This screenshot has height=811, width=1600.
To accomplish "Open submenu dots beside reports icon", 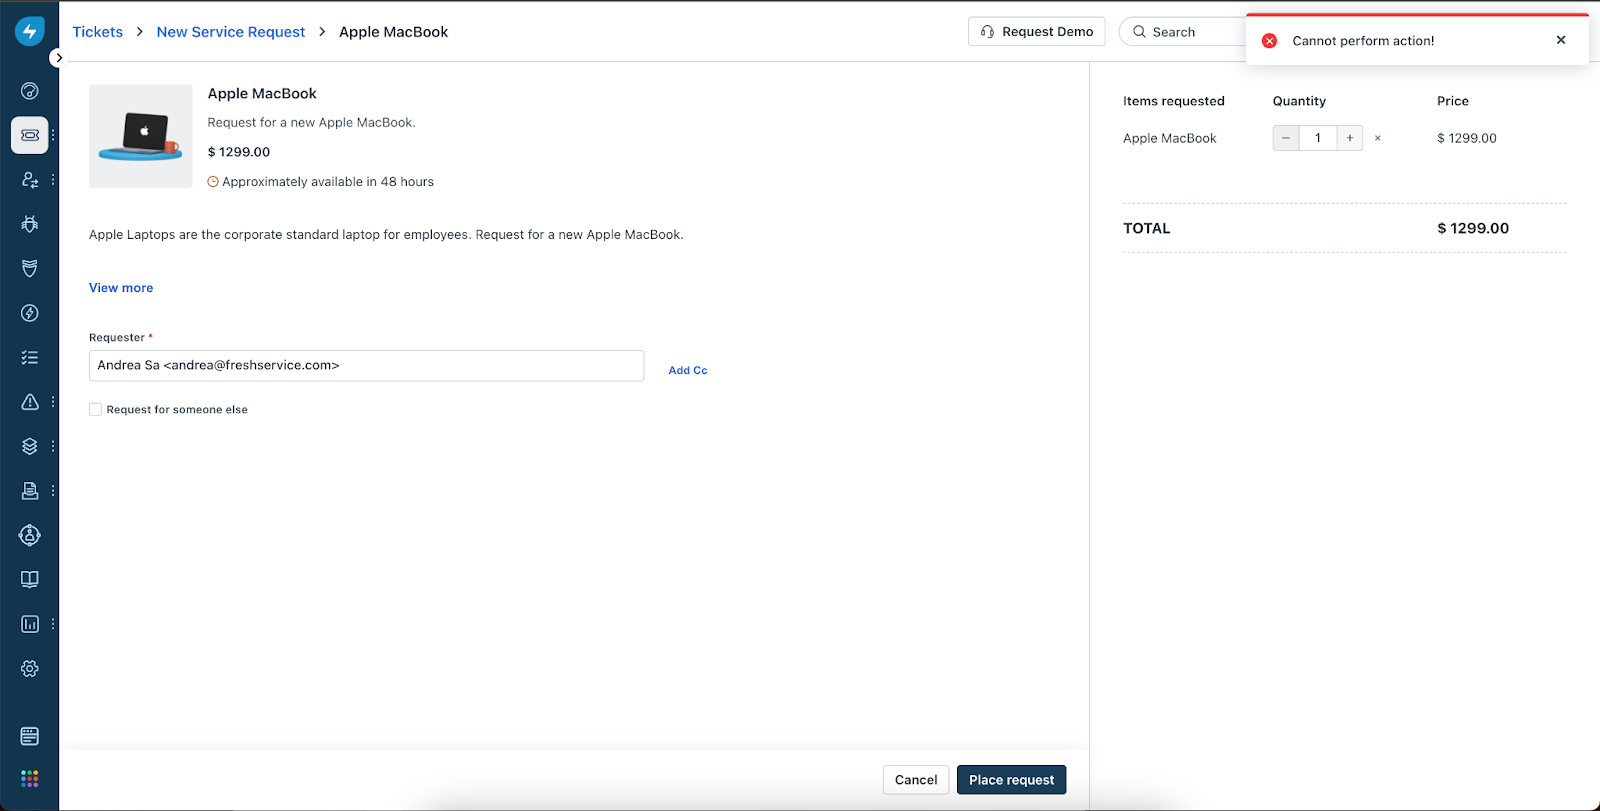I will (53, 624).
